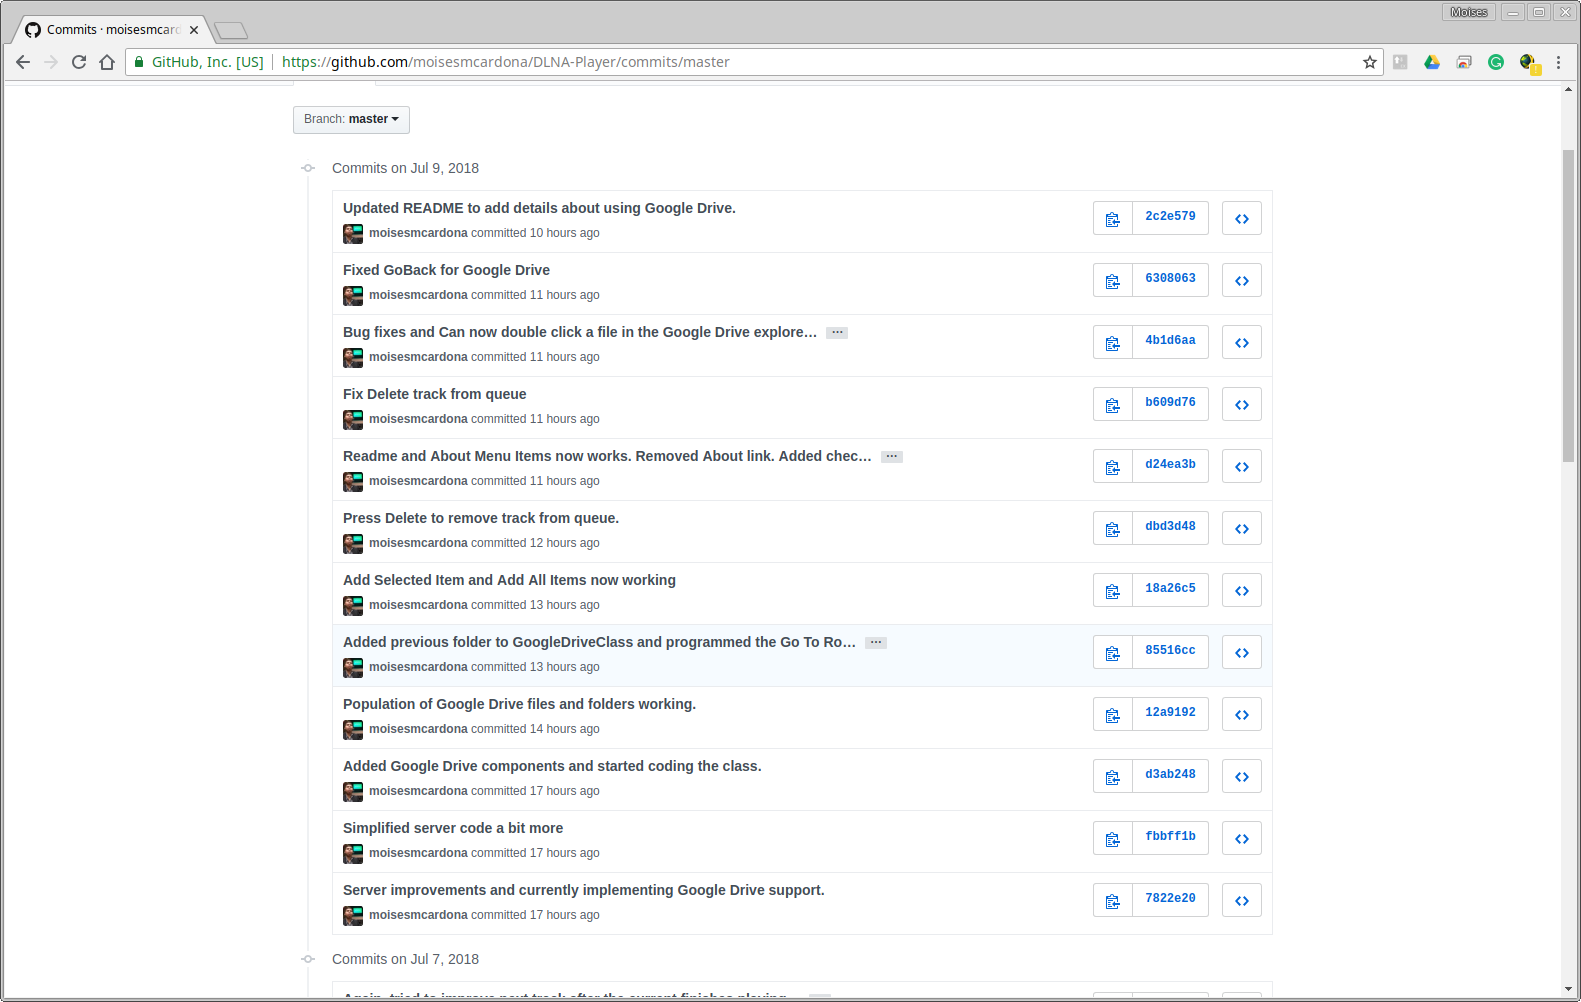The width and height of the screenshot is (1581, 1002).
Task: Browse repository at commit d24ea3b
Action: [1242, 466]
